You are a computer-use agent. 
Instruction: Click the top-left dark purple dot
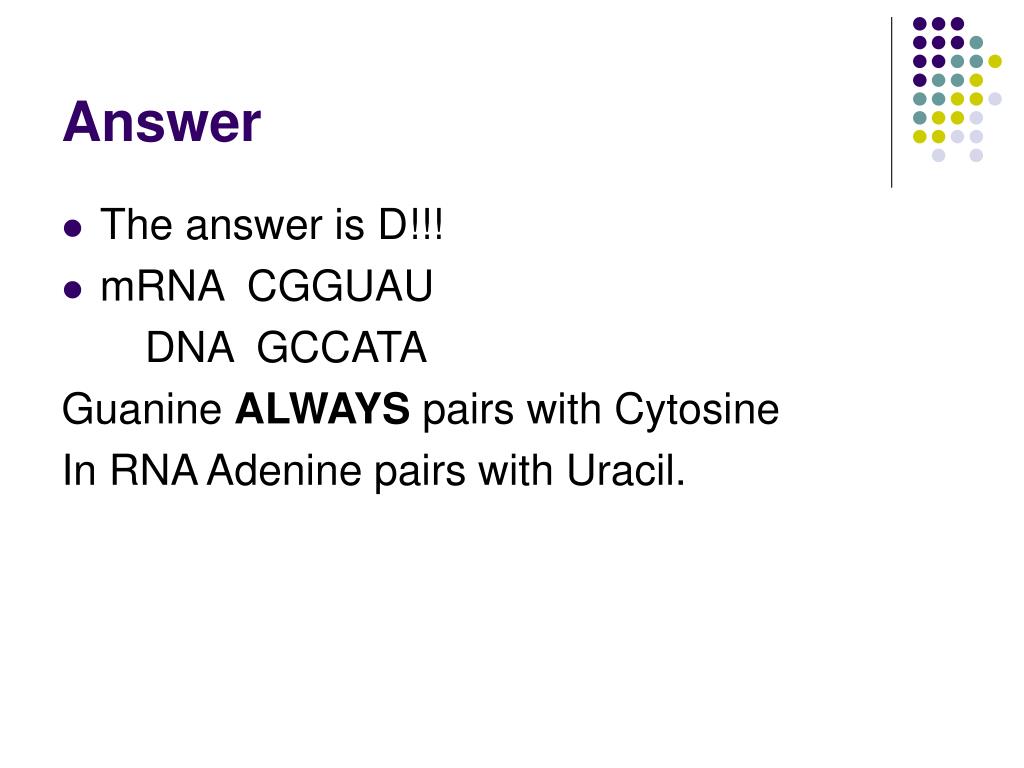[920, 24]
